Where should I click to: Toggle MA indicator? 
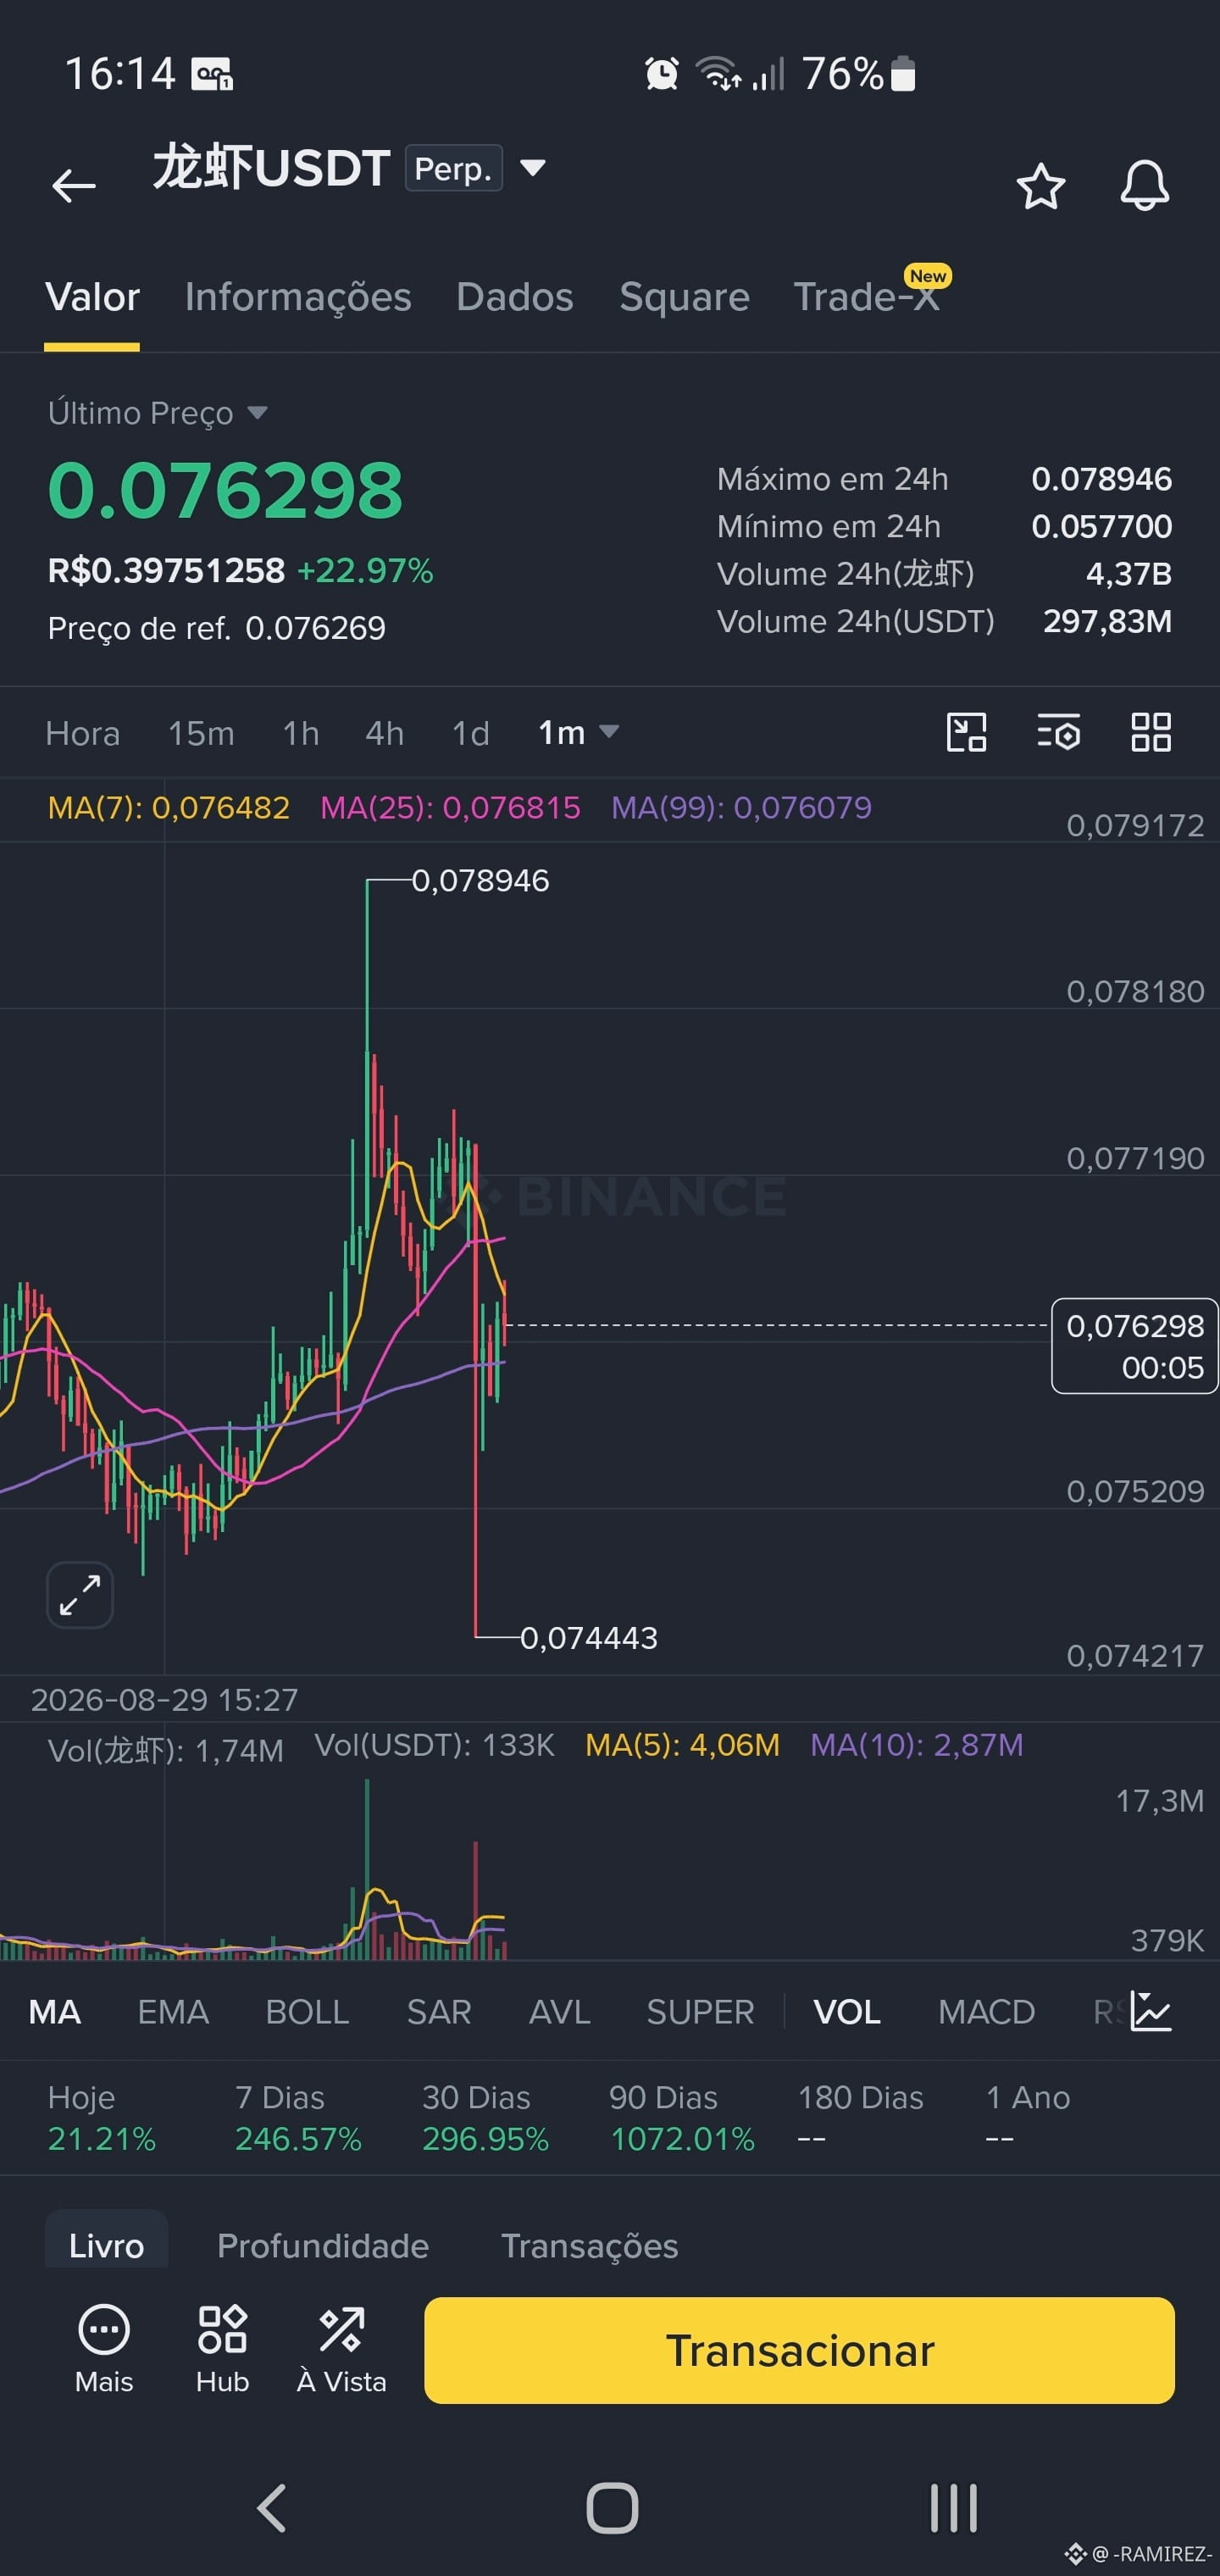pyautogui.click(x=55, y=2012)
